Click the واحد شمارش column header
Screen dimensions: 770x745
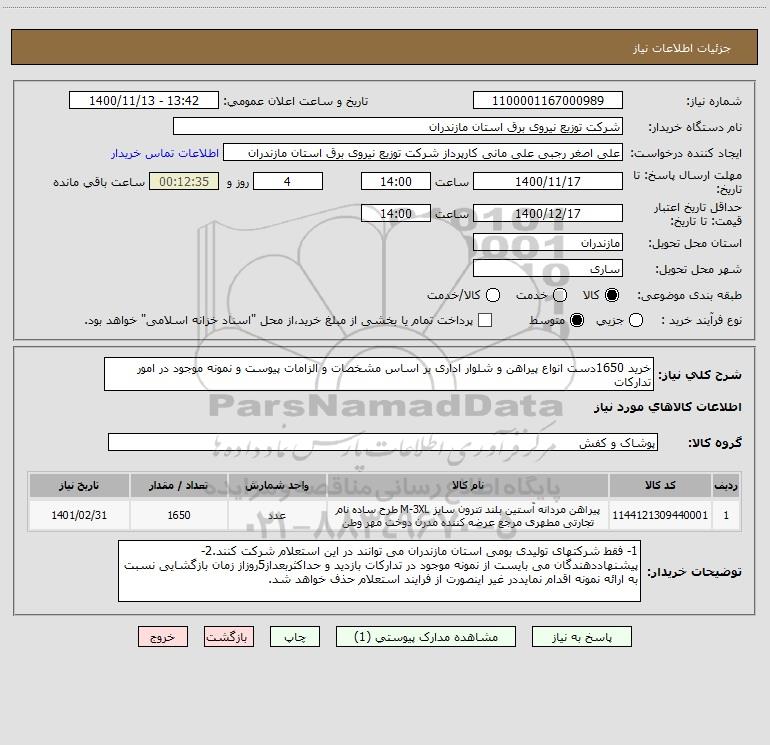point(277,485)
